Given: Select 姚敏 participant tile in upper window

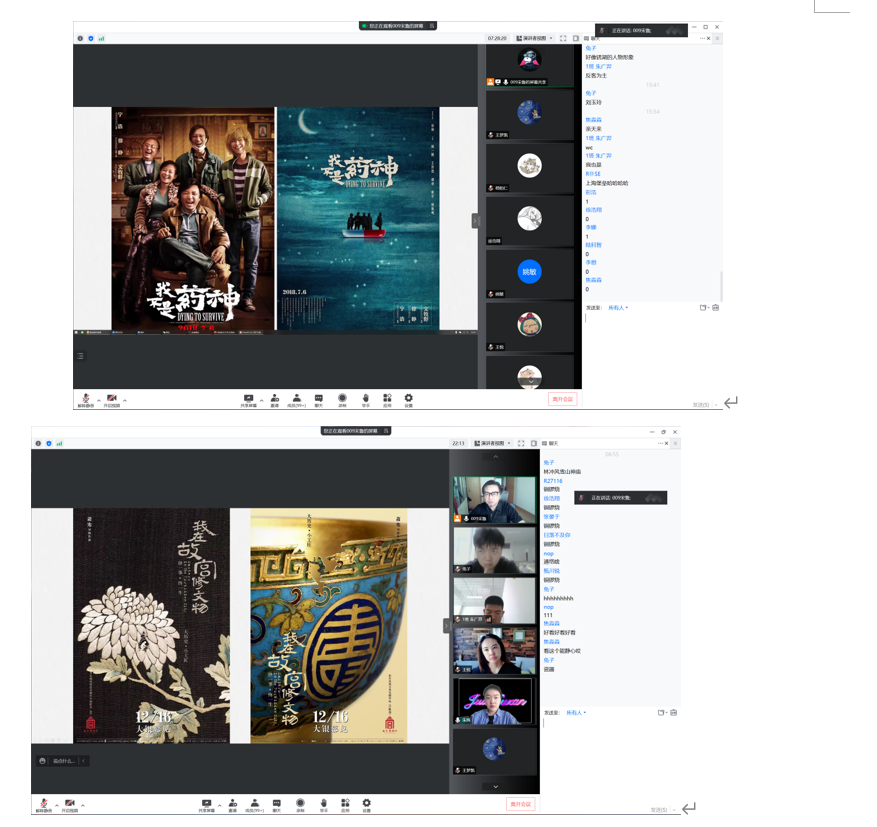Looking at the screenshot, I should tap(529, 271).
